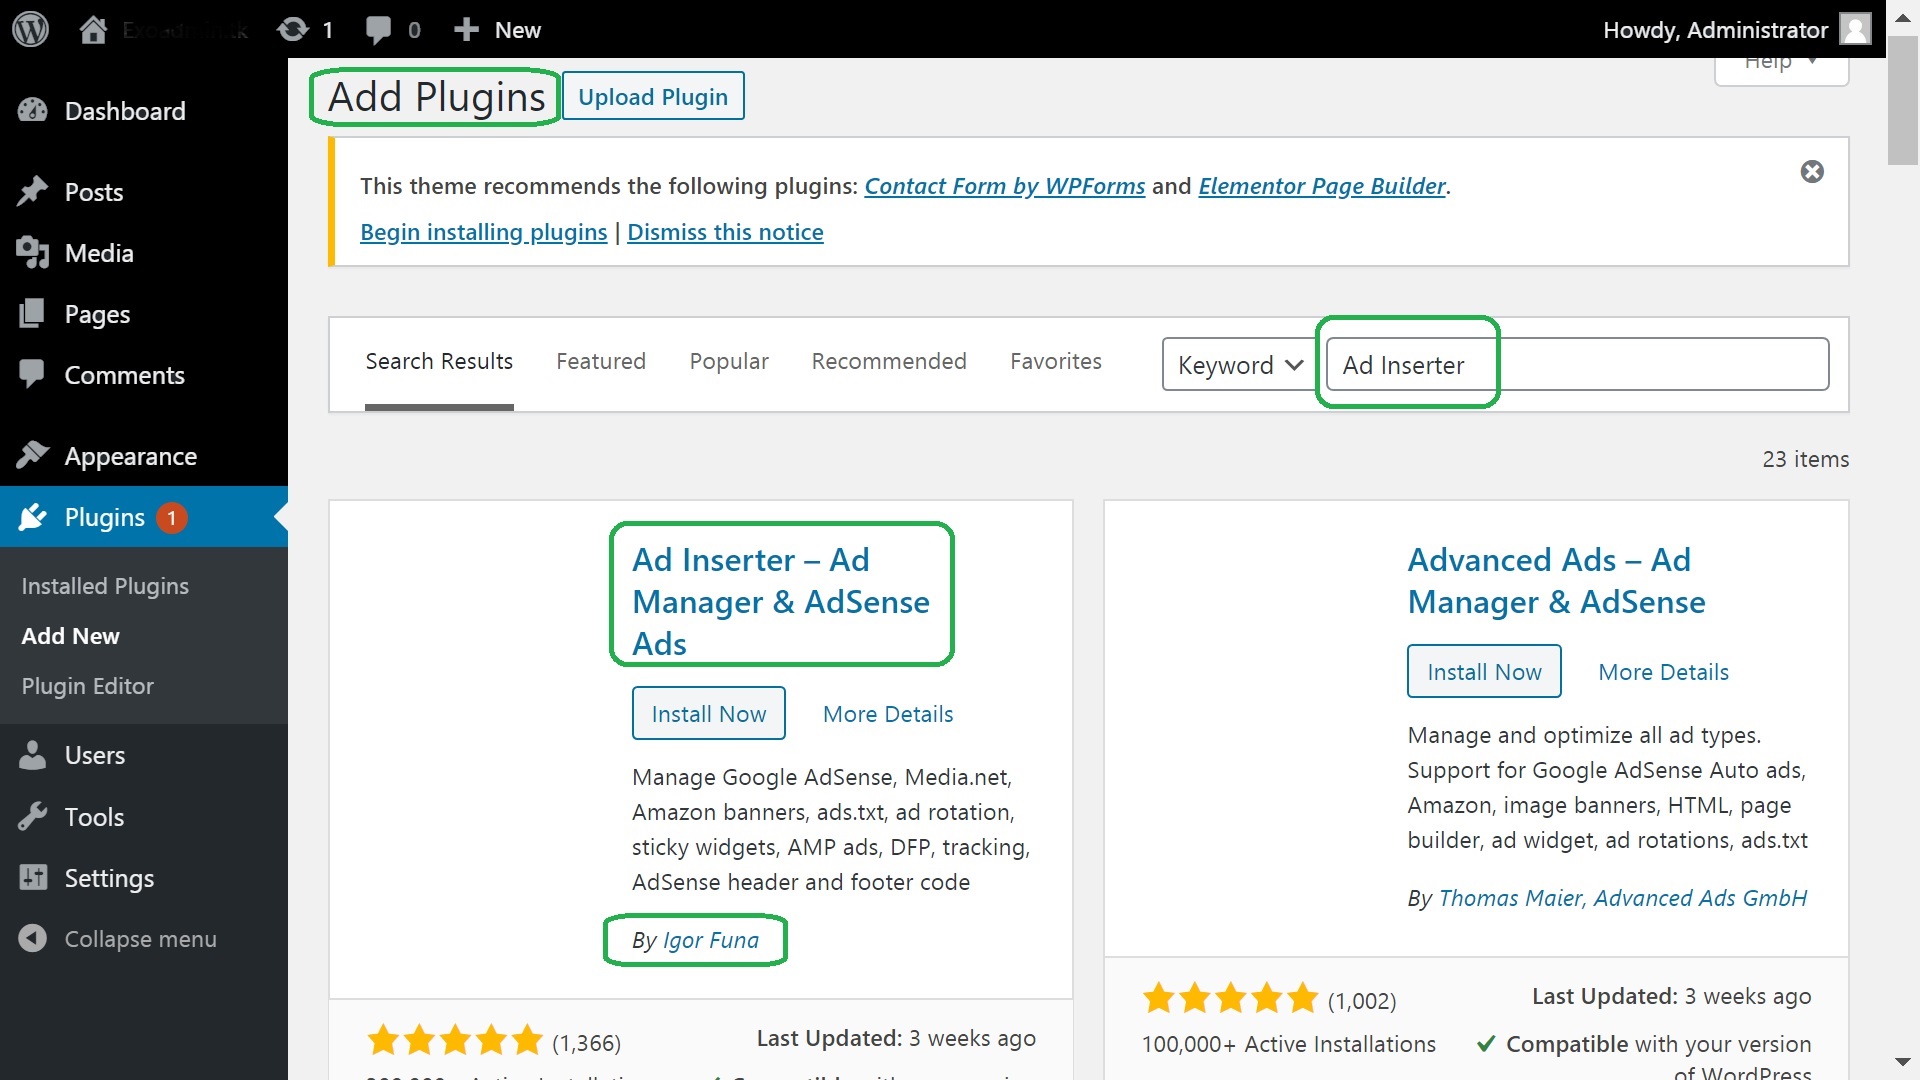This screenshot has height=1080, width=1920.
Task: Click the Plugins plug icon
Action: click(x=32, y=517)
